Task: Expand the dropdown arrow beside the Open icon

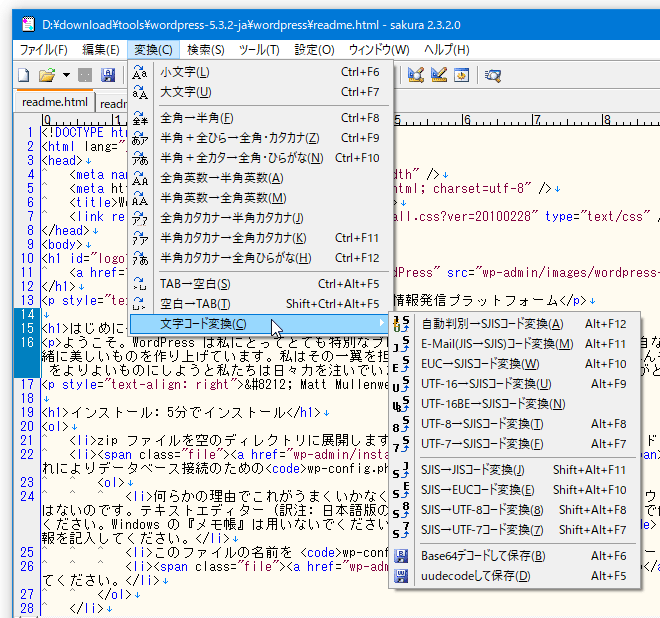Action: point(67,75)
